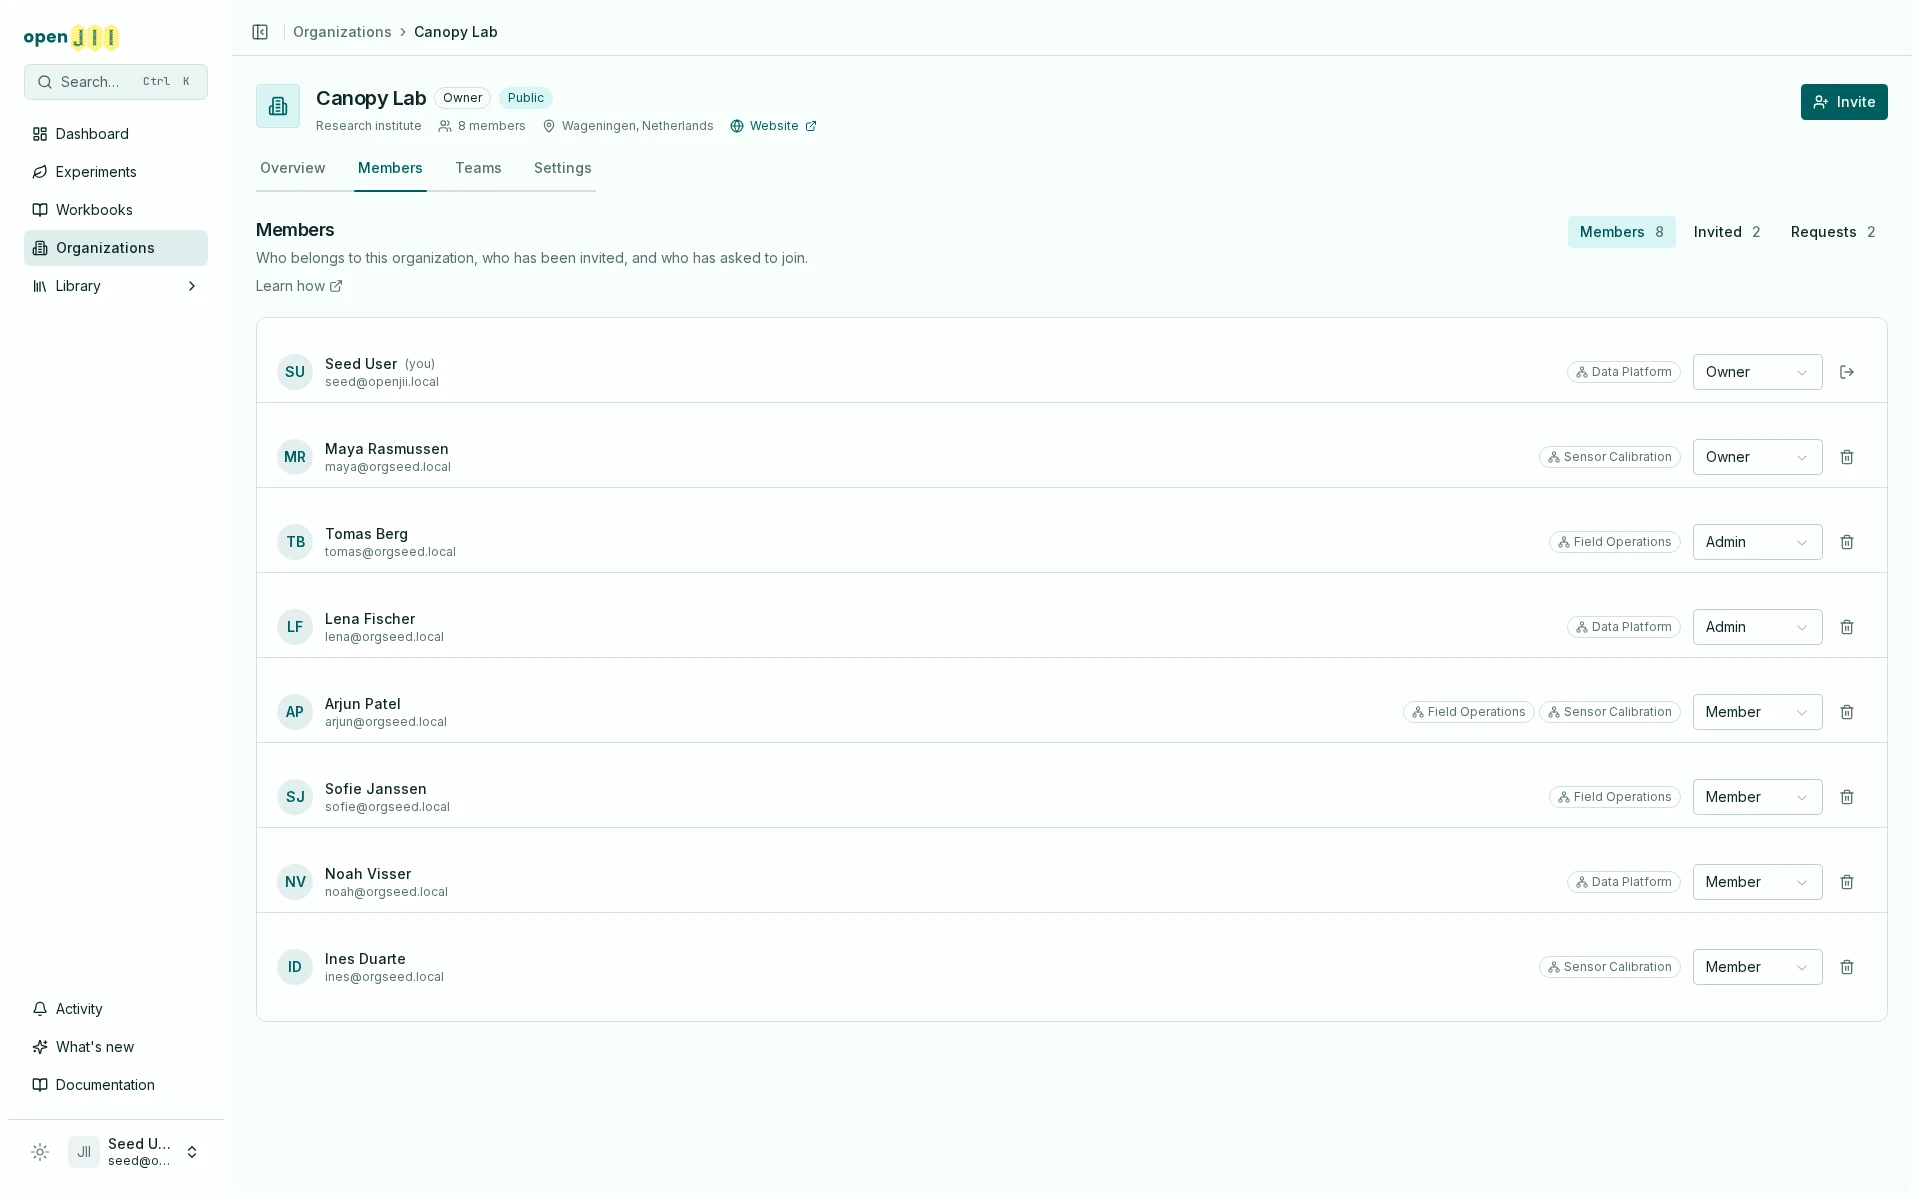Show the Invited list filter
This screenshot has width=1920, height=1200.
[x=1727, y=232]
